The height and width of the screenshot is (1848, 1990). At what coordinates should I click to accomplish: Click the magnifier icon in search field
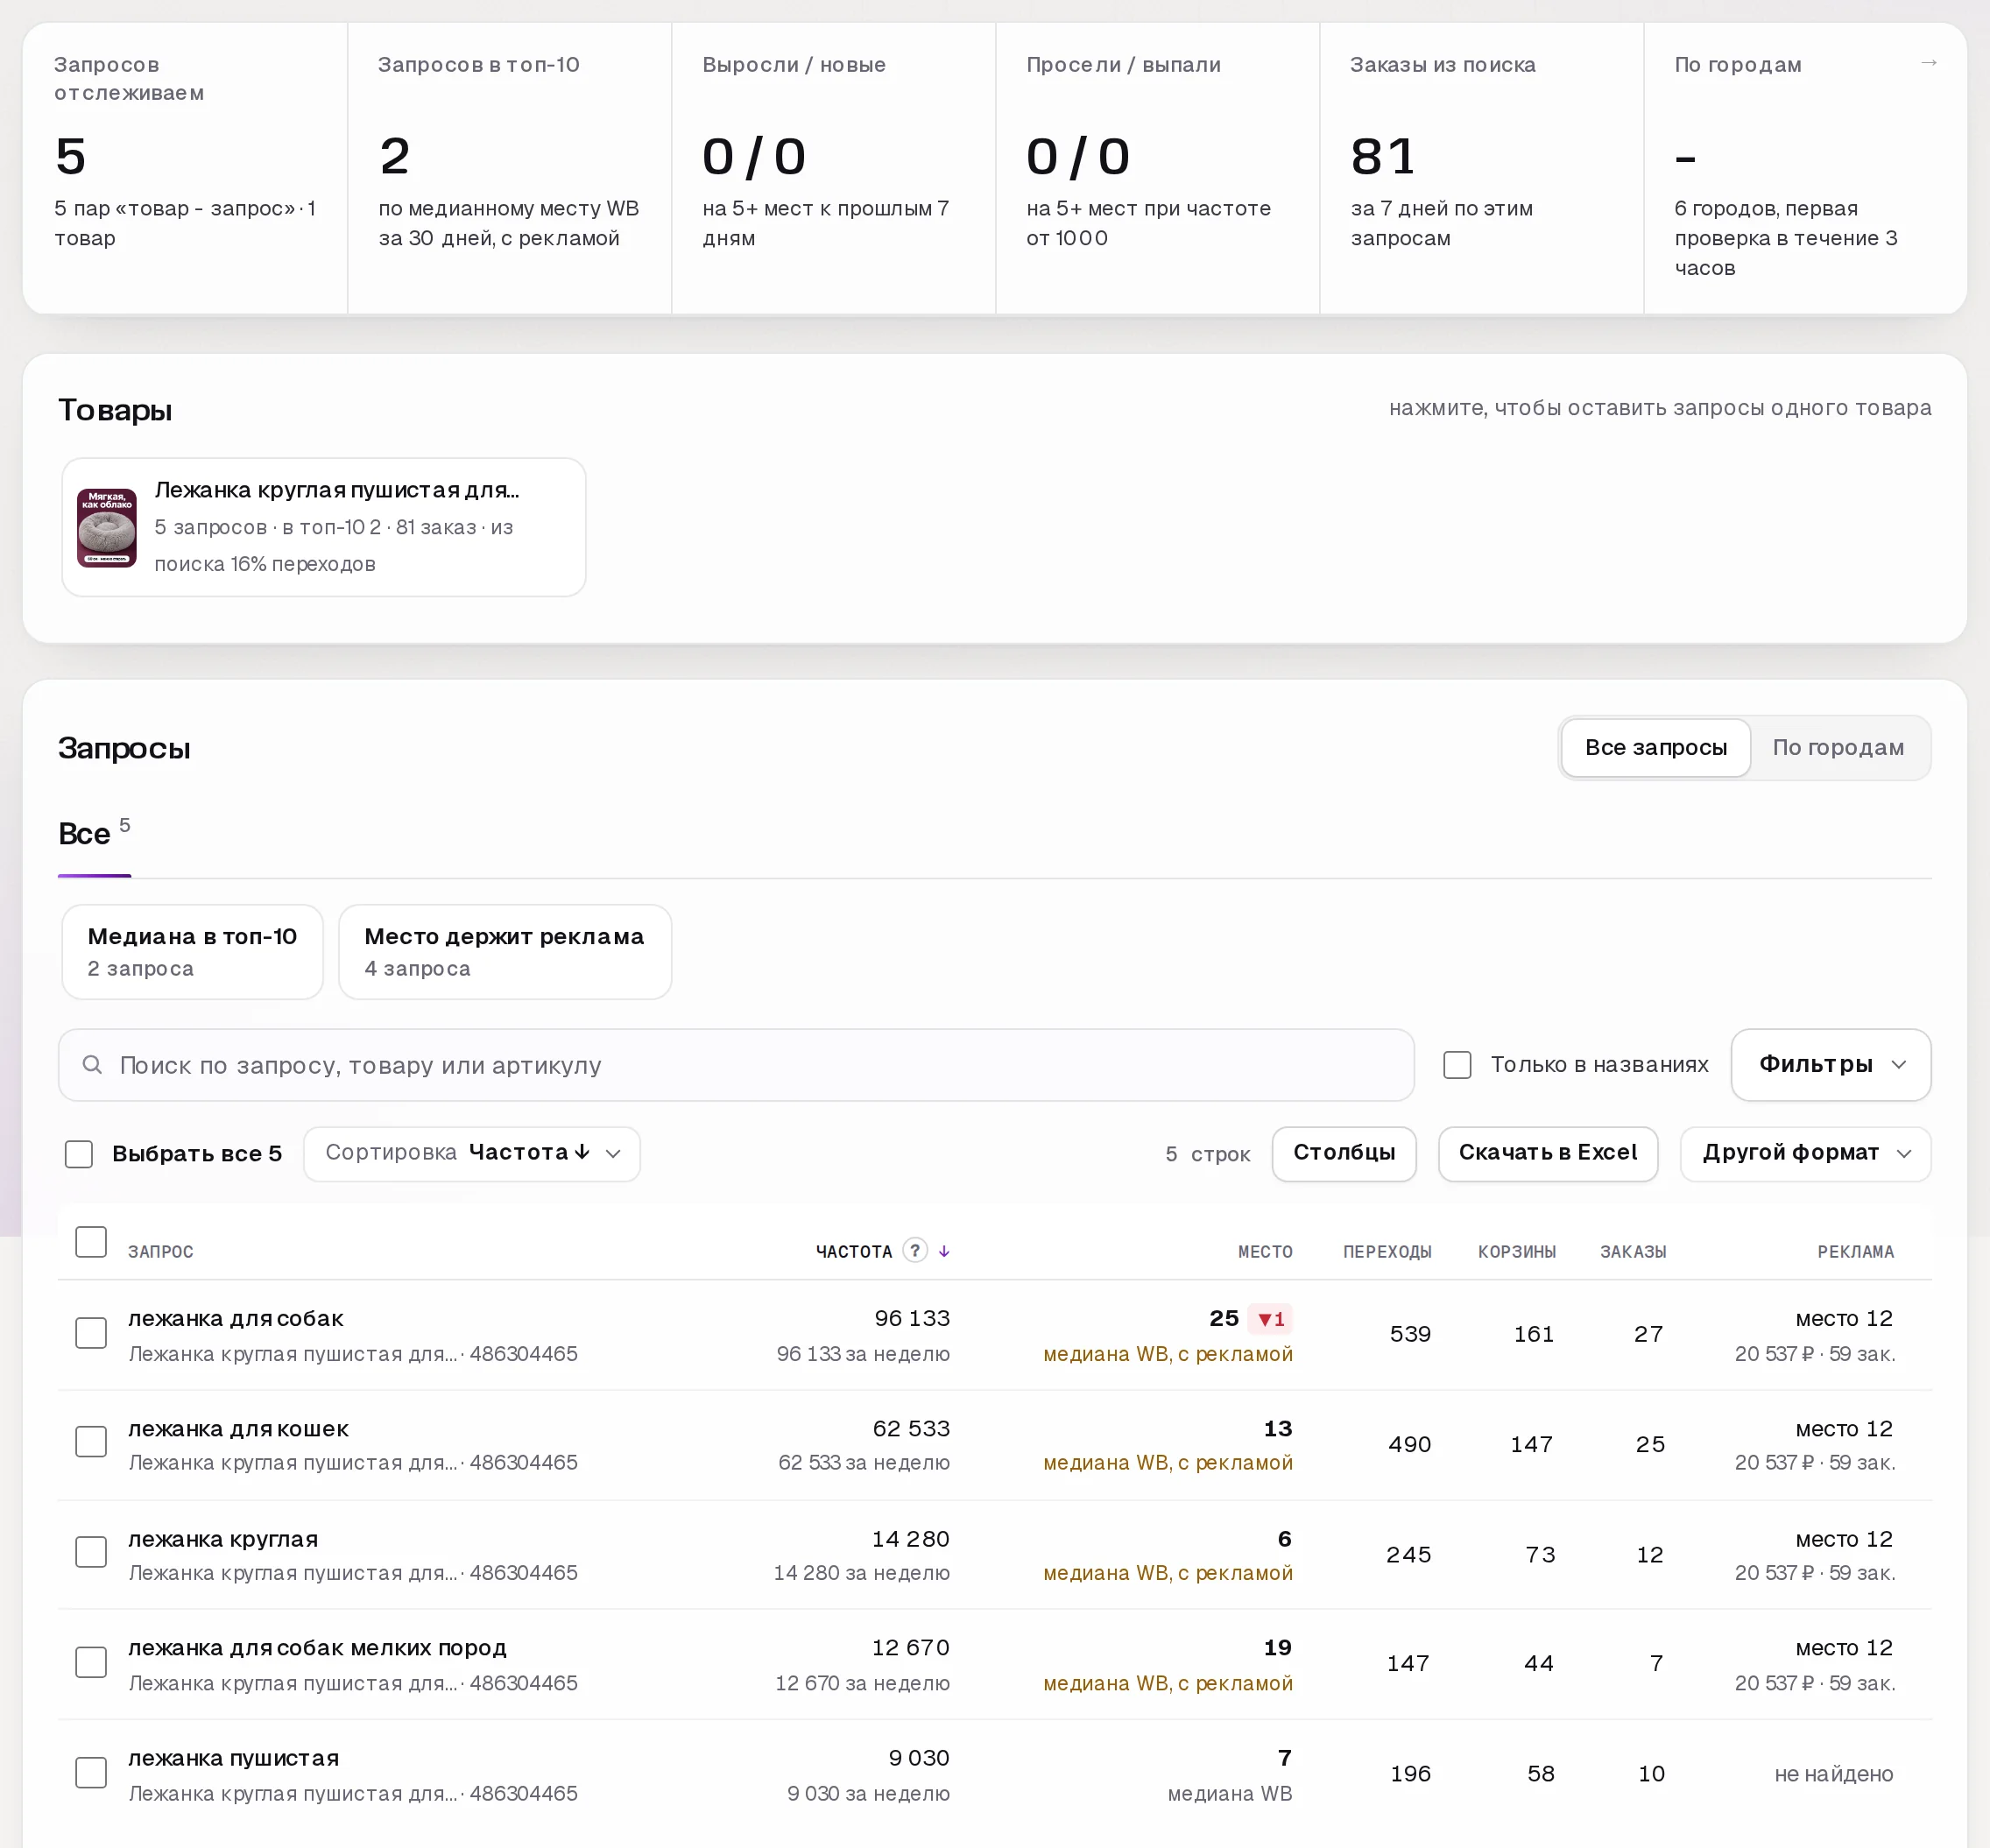point(92,1064)
